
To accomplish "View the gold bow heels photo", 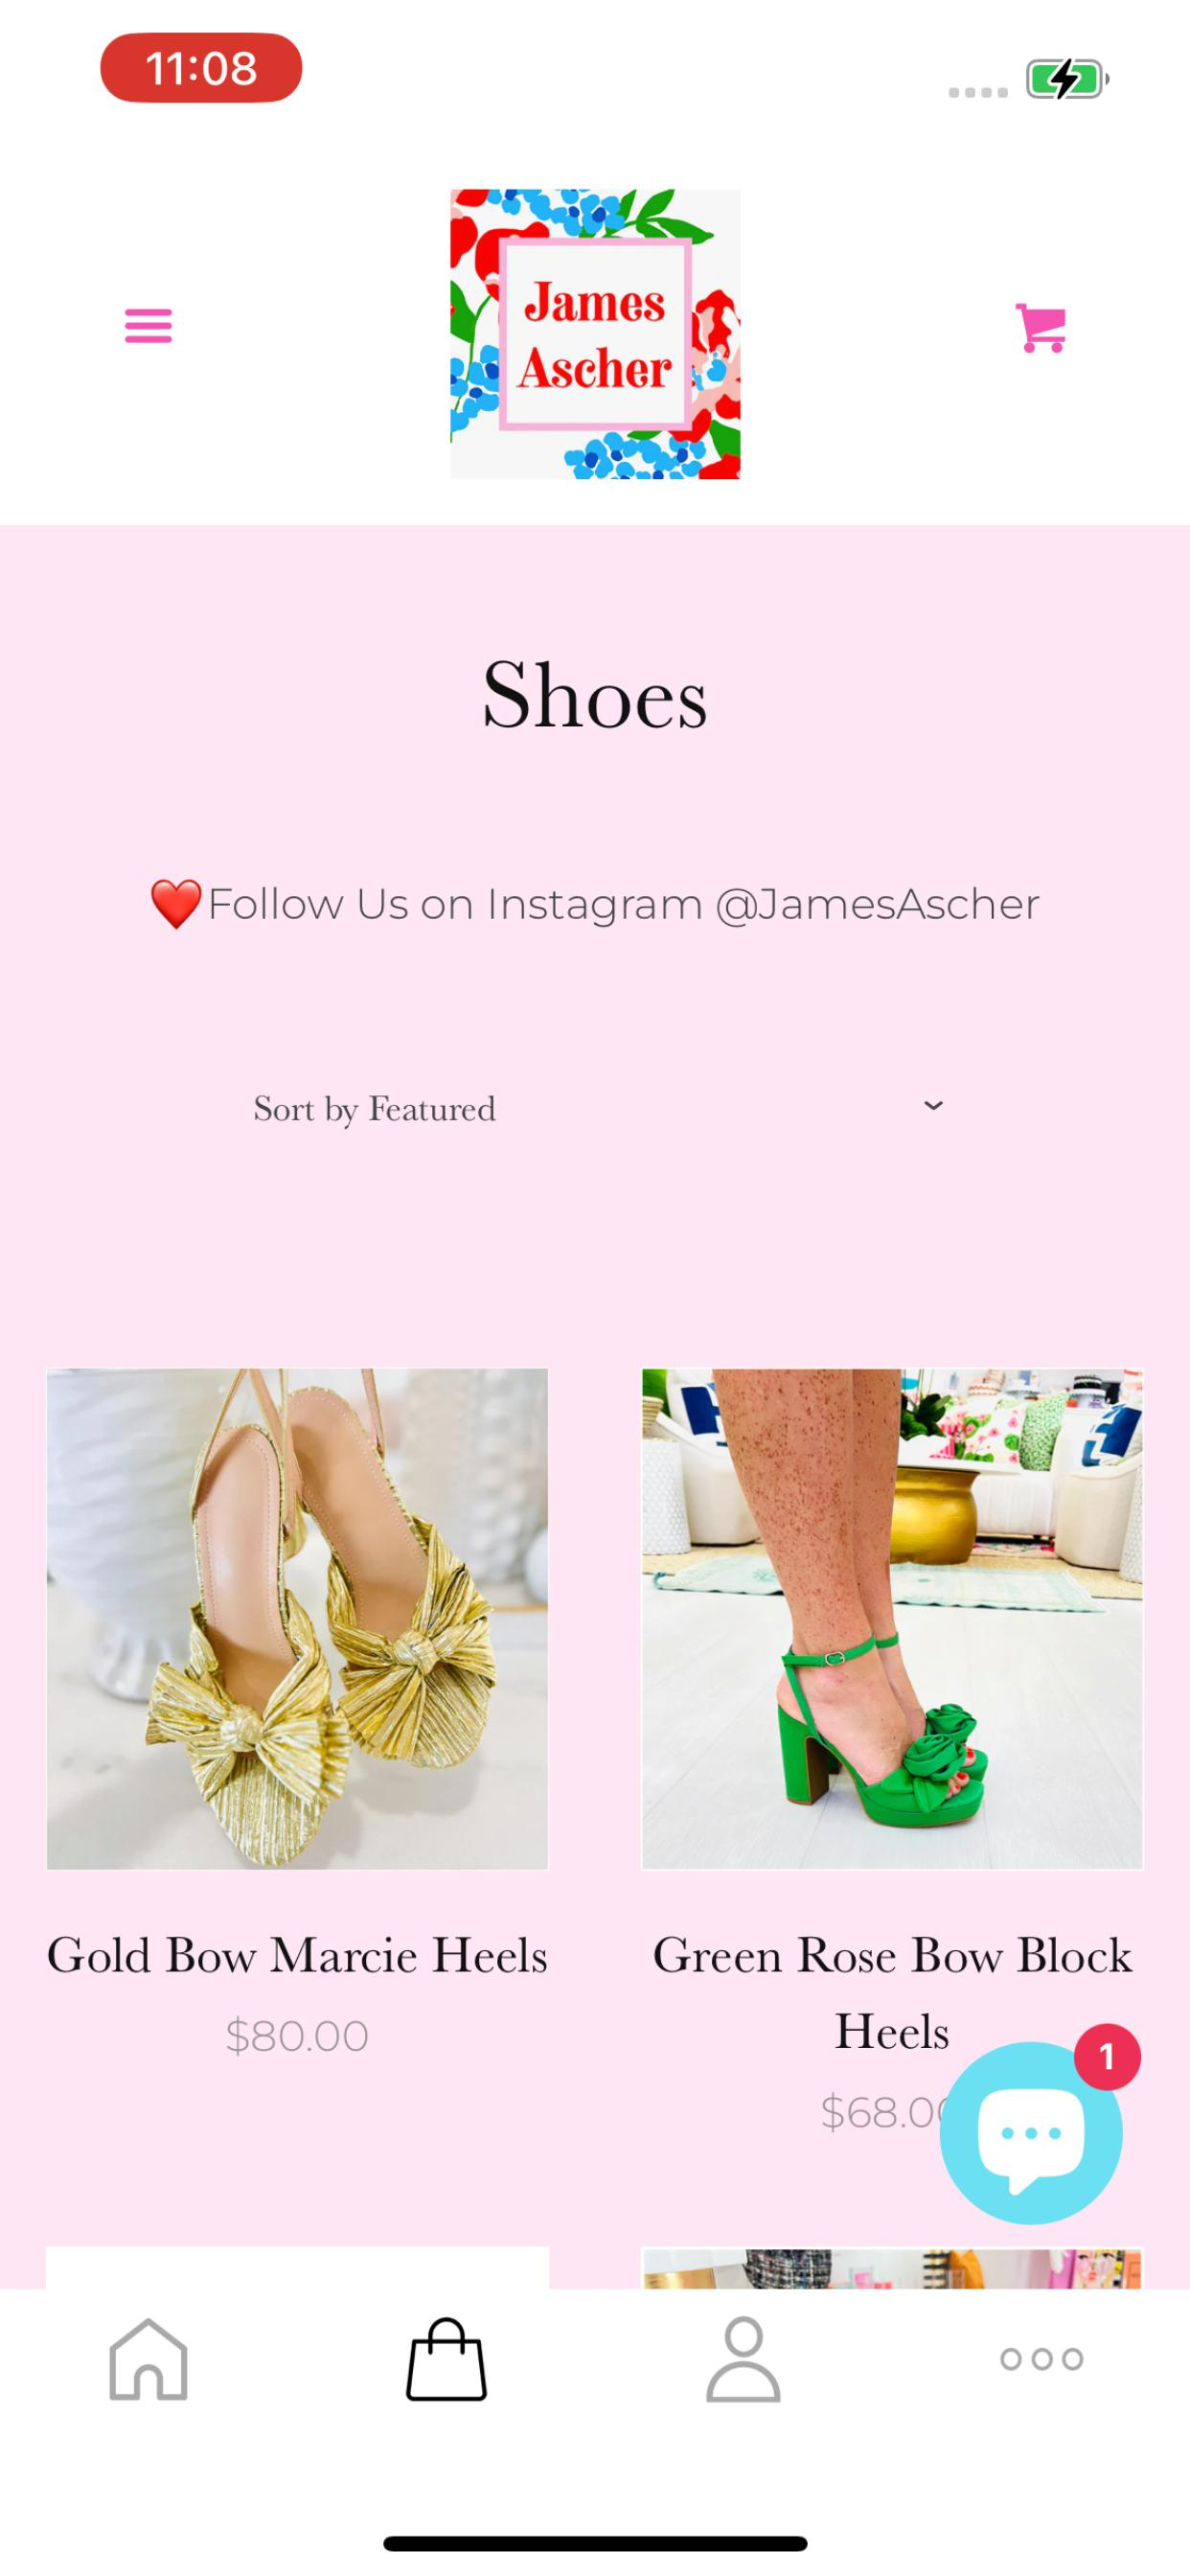I will [297, 1619].
